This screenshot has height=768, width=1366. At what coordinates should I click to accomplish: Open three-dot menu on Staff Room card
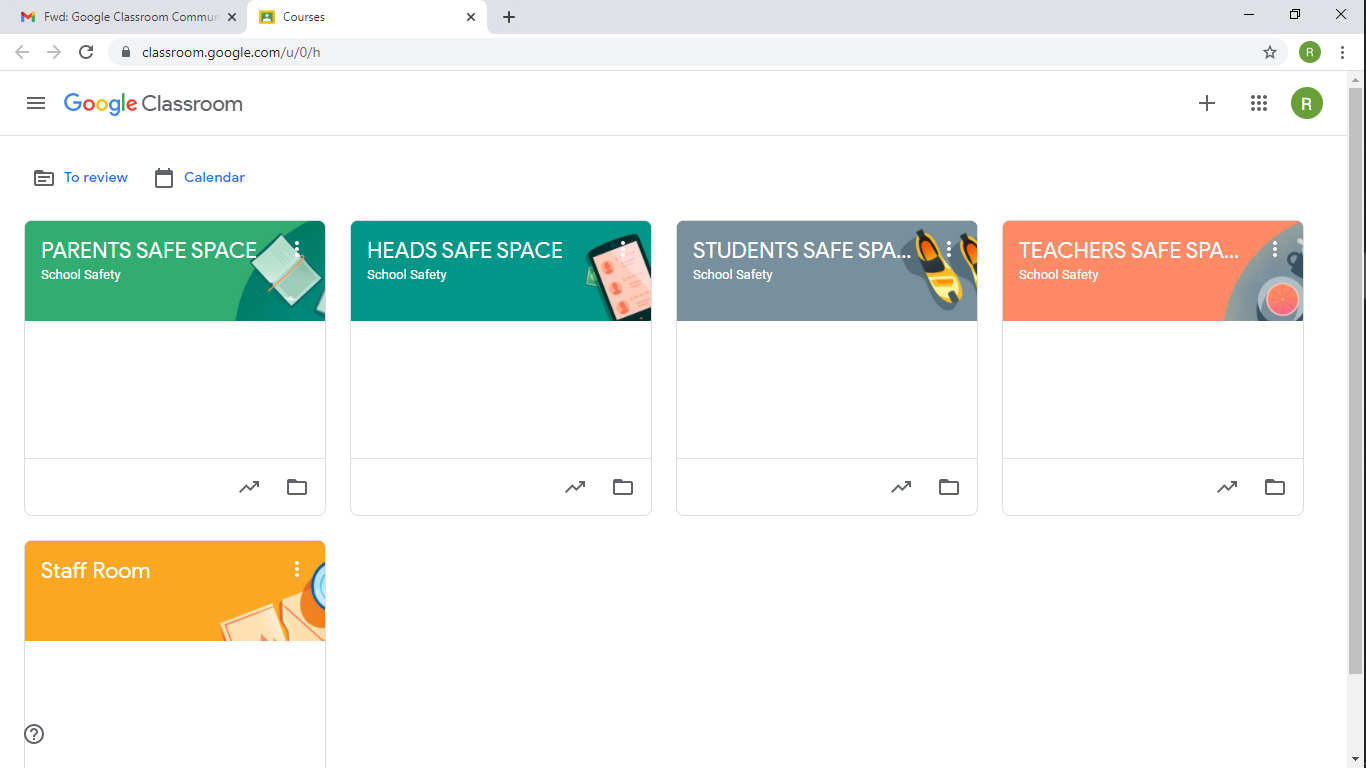tap(297, 569)
